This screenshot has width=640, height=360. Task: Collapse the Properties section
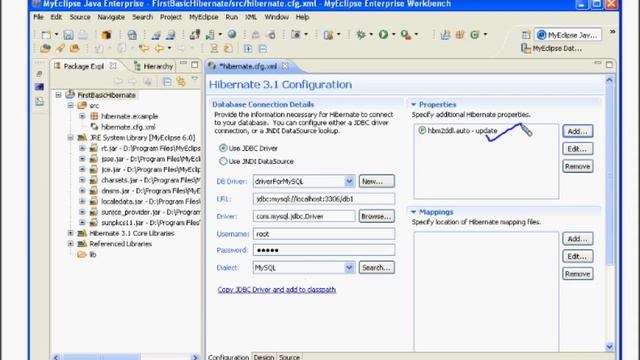coord(413,104)
